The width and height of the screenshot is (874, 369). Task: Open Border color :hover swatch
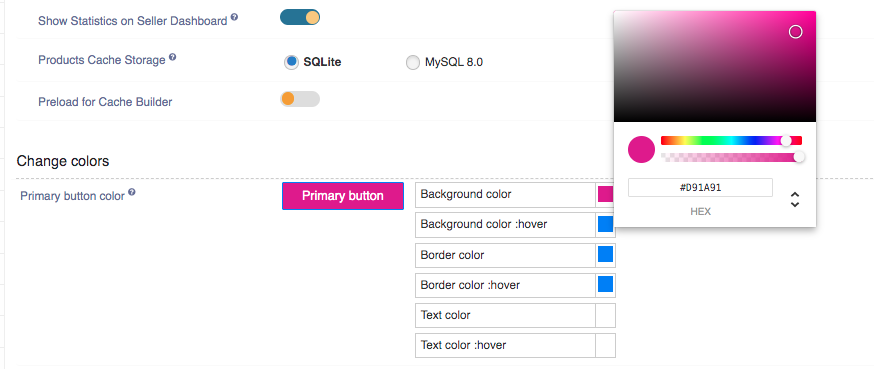(x=605, y=285)
